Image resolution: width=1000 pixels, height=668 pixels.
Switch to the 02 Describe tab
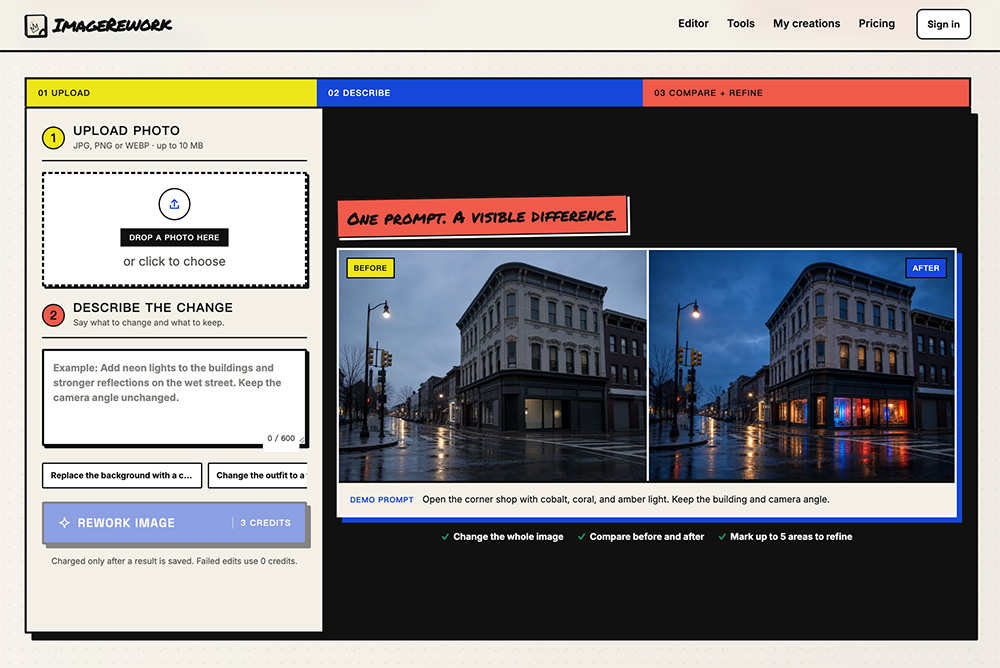pos(480,93)
